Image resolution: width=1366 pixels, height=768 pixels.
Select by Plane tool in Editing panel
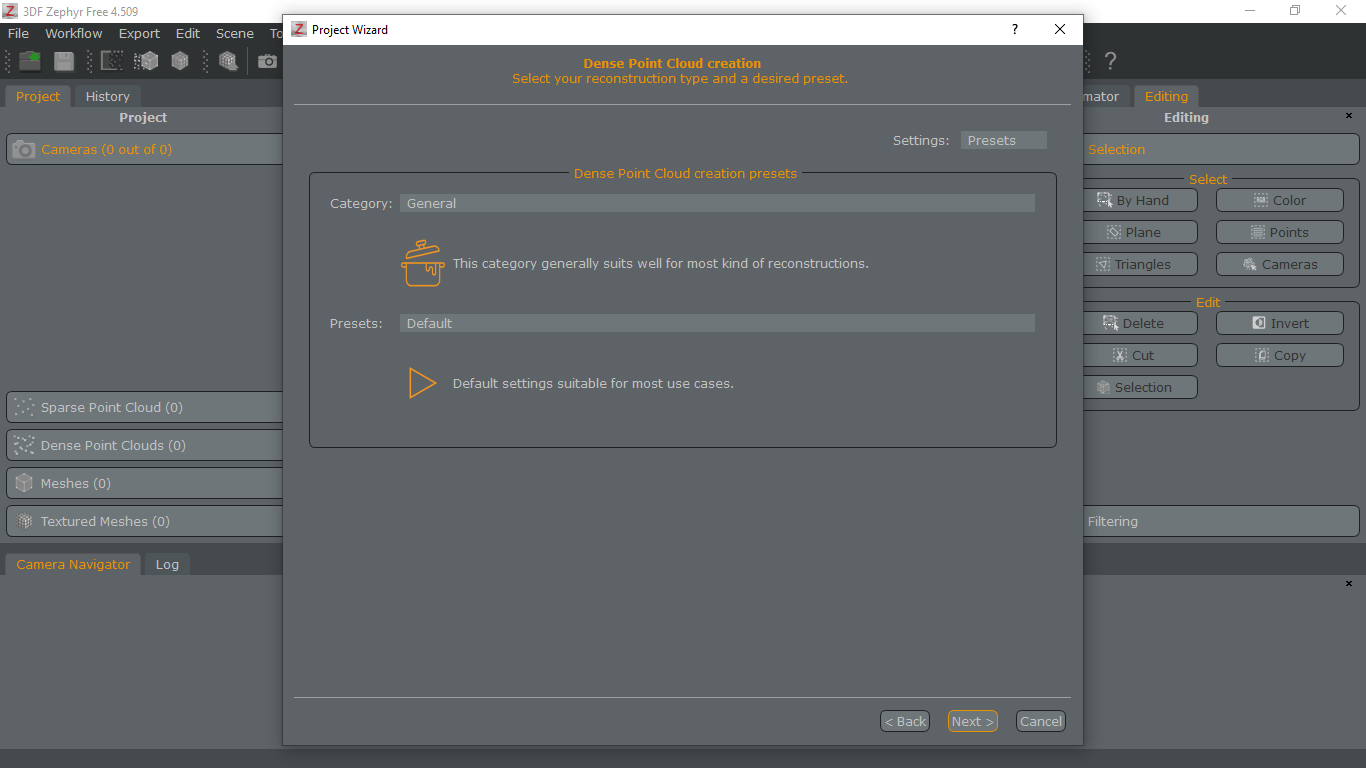[1140, 232]
